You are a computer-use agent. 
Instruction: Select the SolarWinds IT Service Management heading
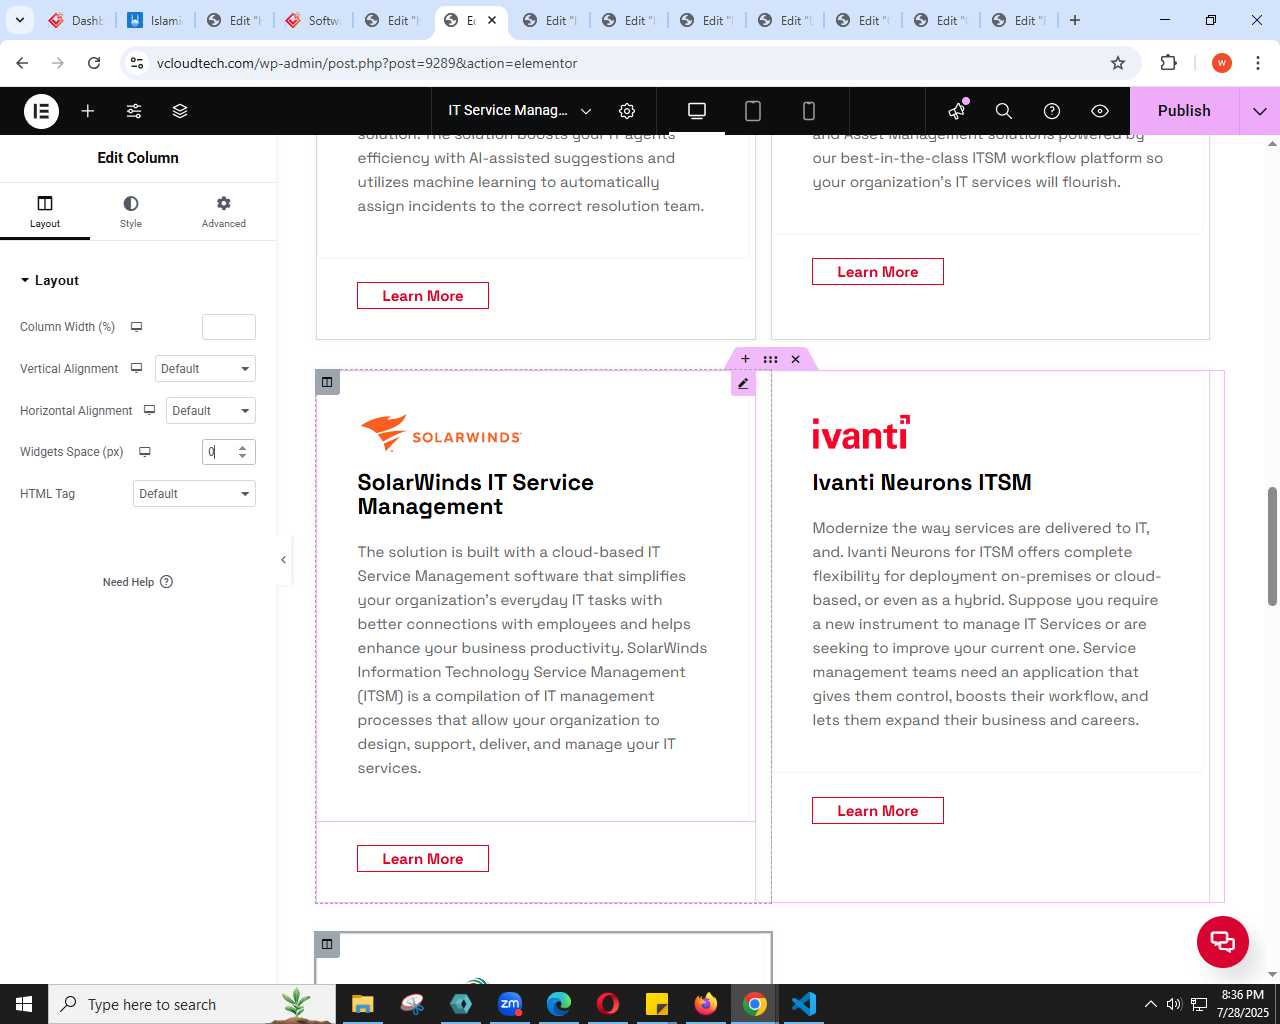click(x=476, y=494)
